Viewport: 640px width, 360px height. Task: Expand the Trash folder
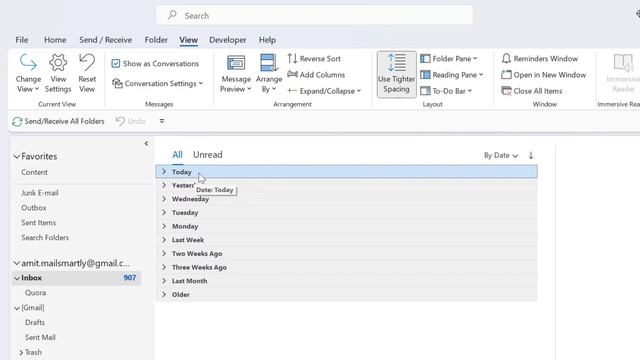21,353
